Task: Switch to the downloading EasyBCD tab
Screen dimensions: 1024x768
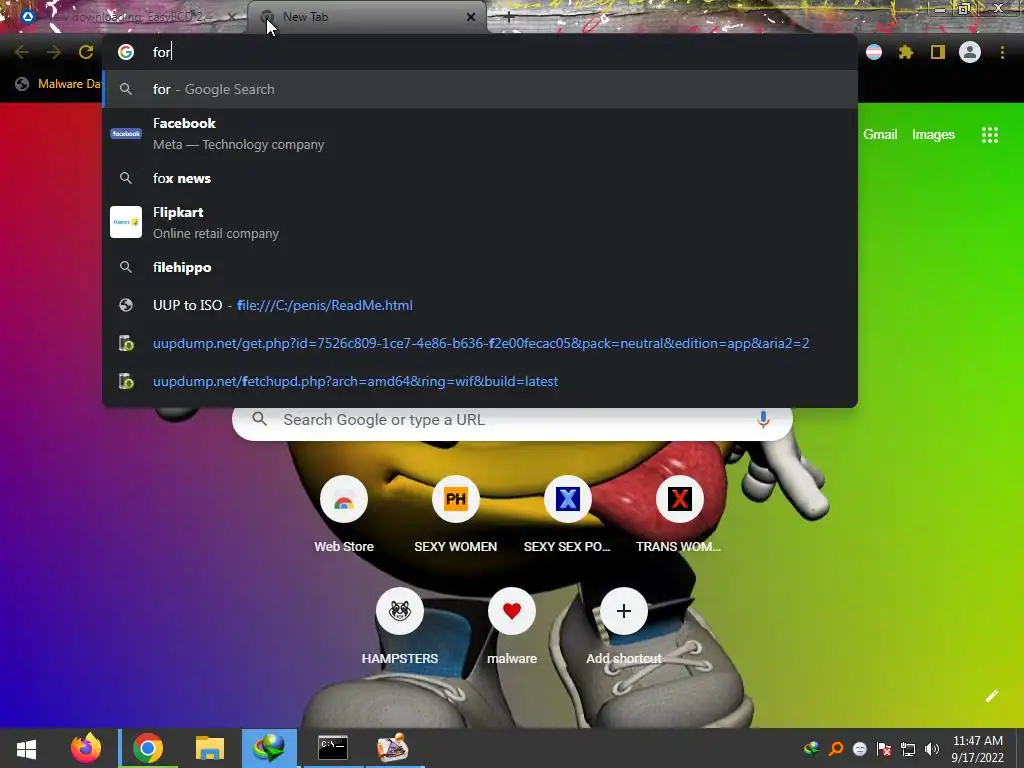Action: click(124, 17)
